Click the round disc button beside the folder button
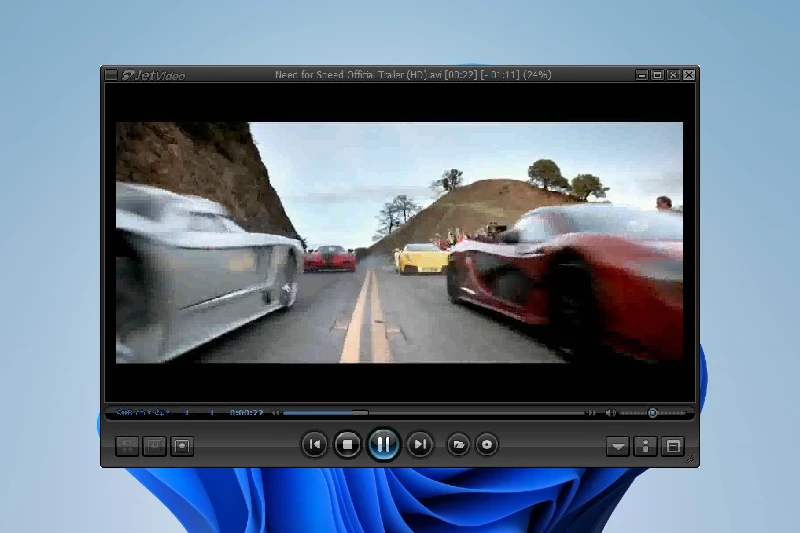This screenshot has width=800, height=533. point(487,445)
